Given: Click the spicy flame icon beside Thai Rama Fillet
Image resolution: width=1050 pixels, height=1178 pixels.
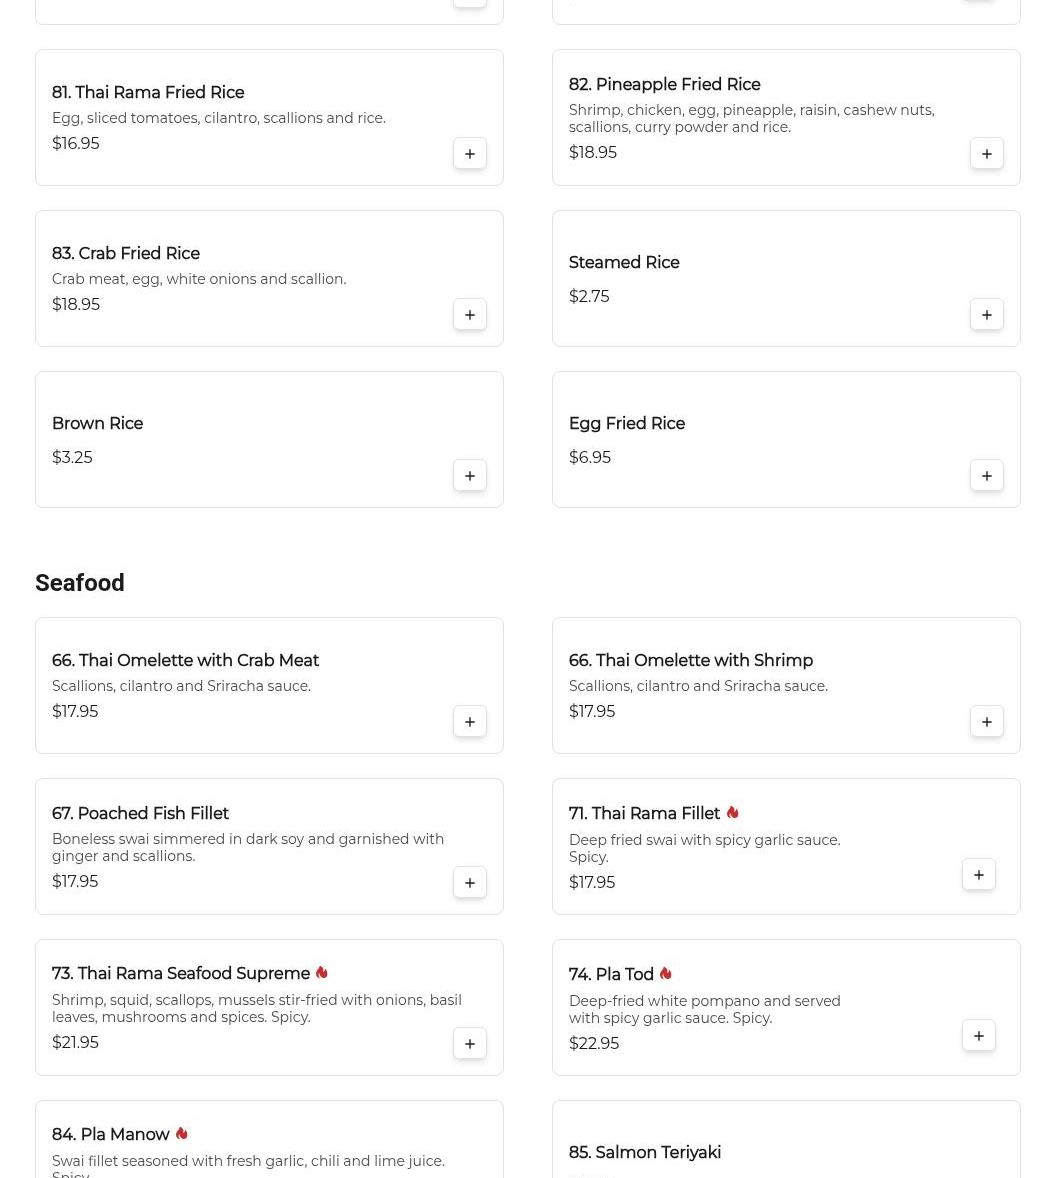Looking at the screenshot, I should 733,813.
